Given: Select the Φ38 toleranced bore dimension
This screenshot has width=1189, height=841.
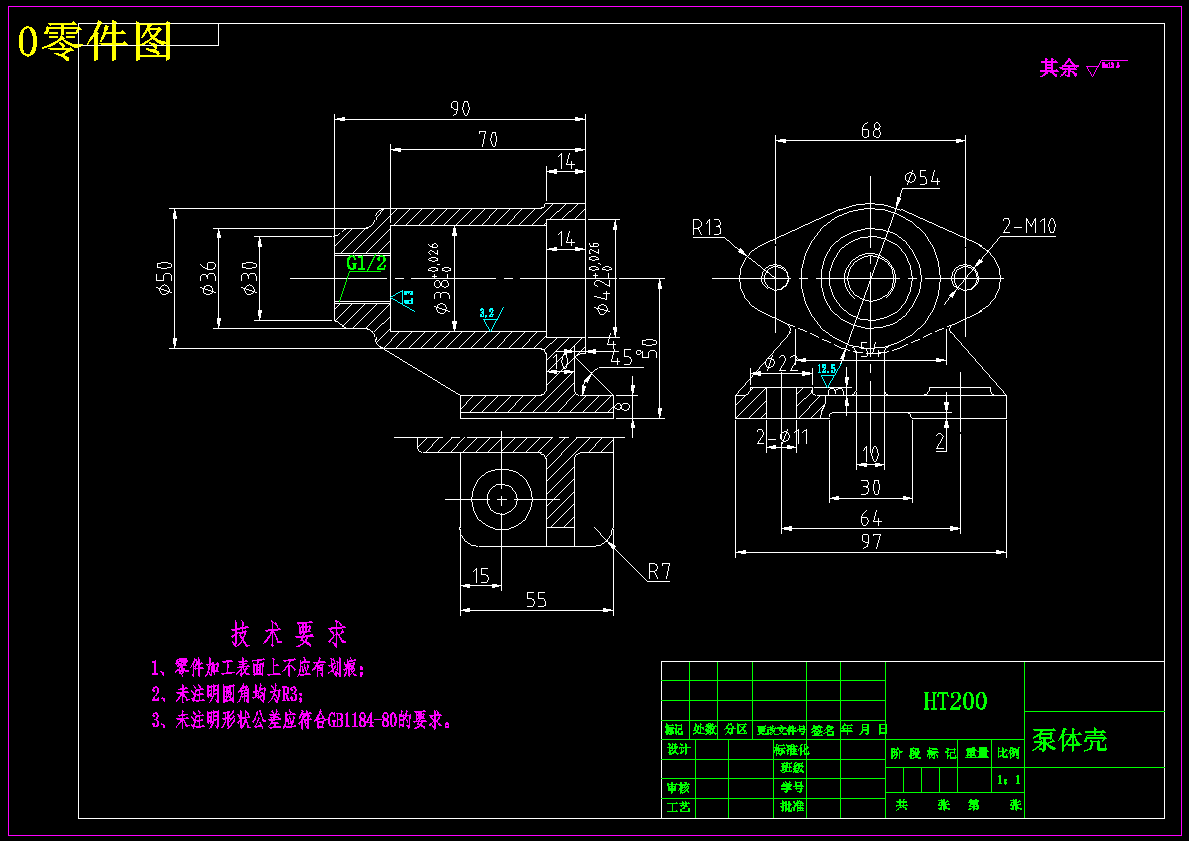Looking at the screenshot, I should click(442, 278).
